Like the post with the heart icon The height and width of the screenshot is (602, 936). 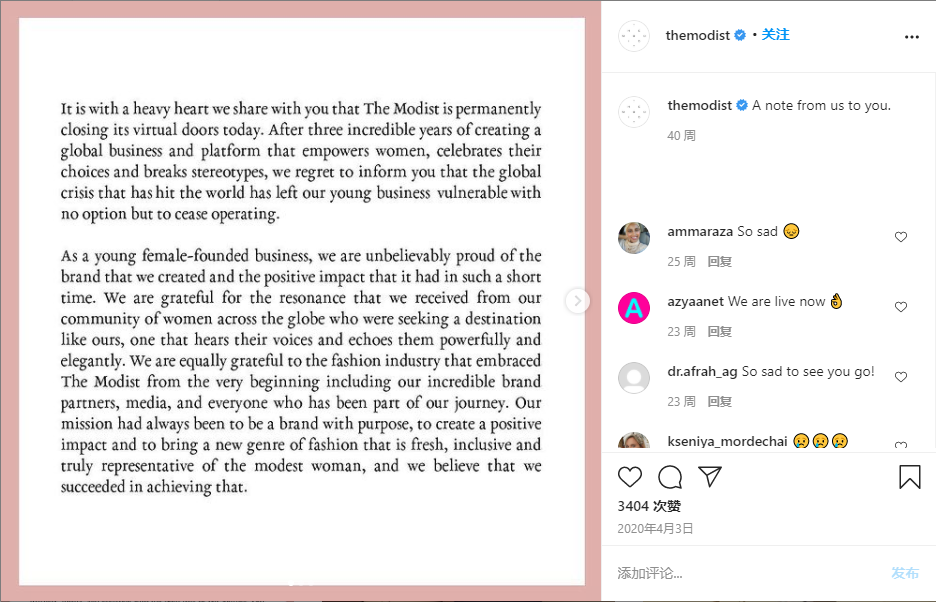pos(630,477)
